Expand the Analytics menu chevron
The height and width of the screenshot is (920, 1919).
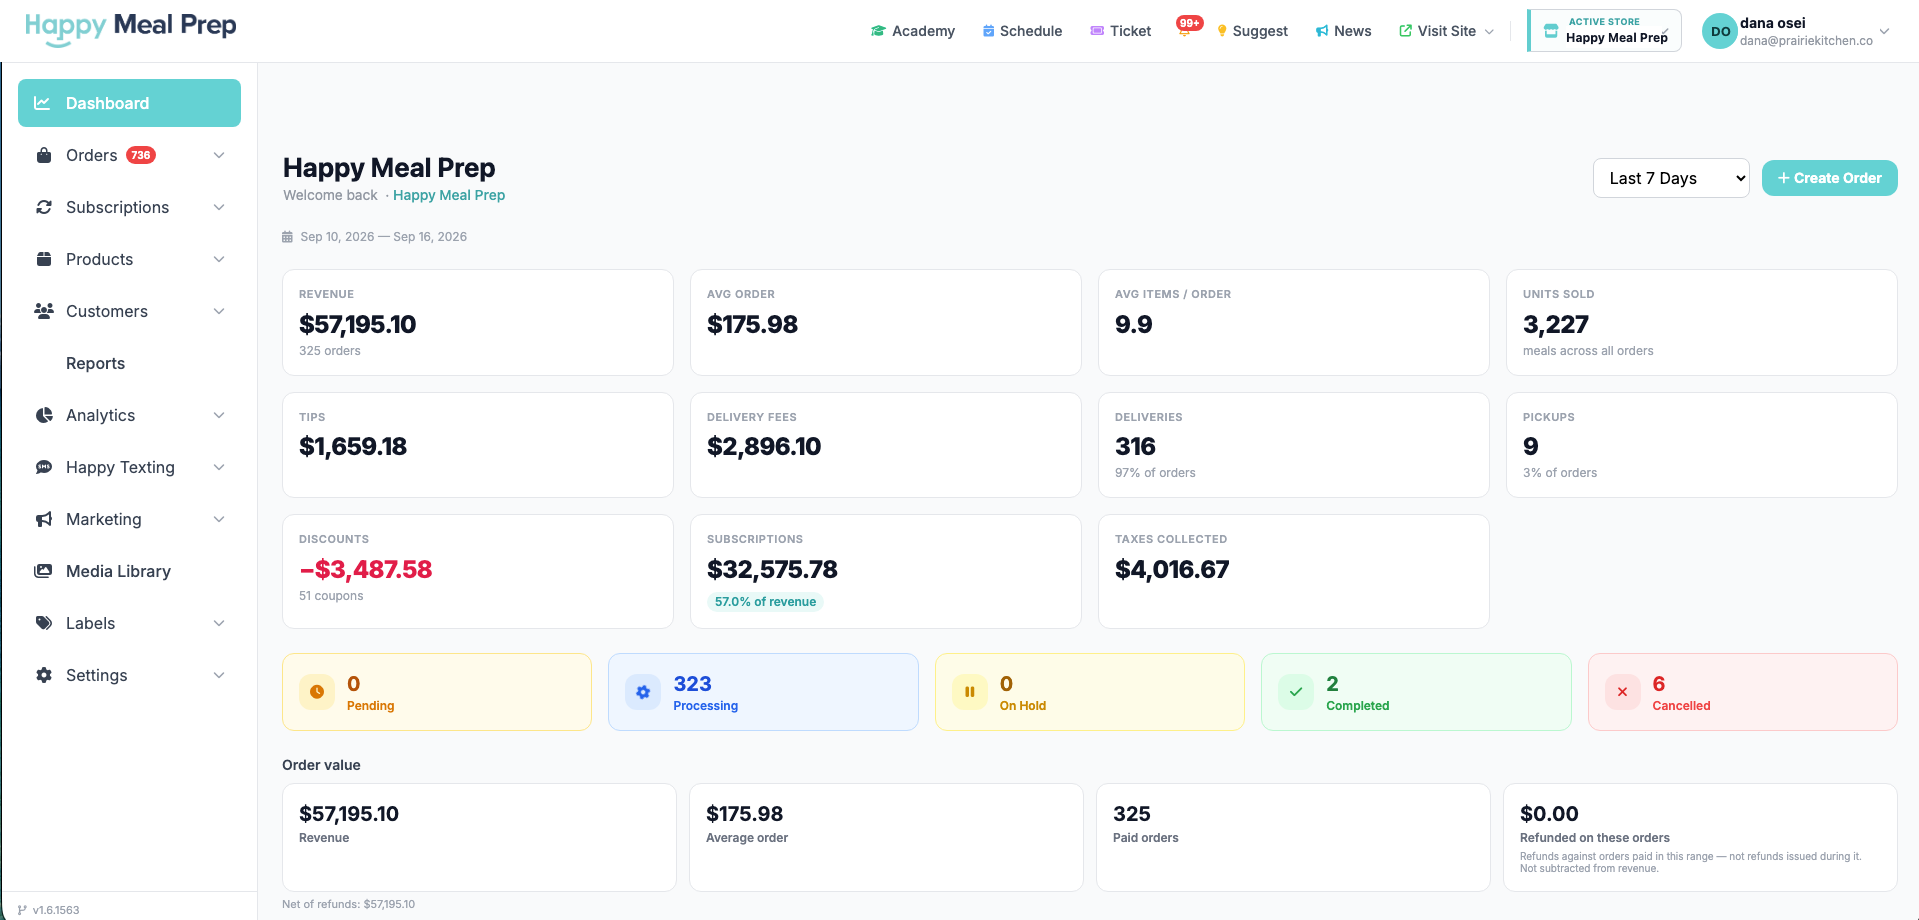[219, 415]
